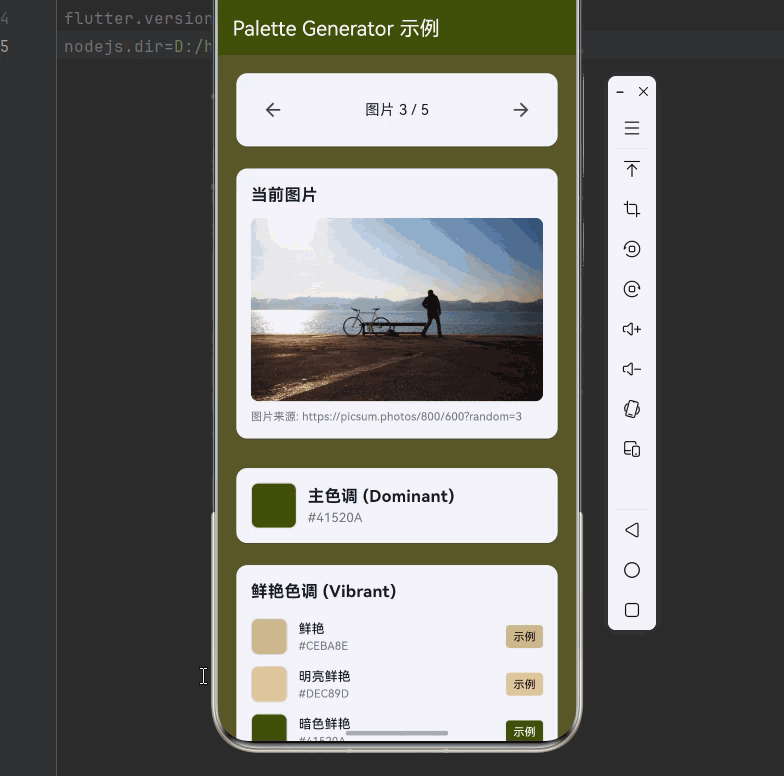Minimize the emulator toolbar panel
The image size is (784, 776).
pyautogui.click(x=620, y=92)
